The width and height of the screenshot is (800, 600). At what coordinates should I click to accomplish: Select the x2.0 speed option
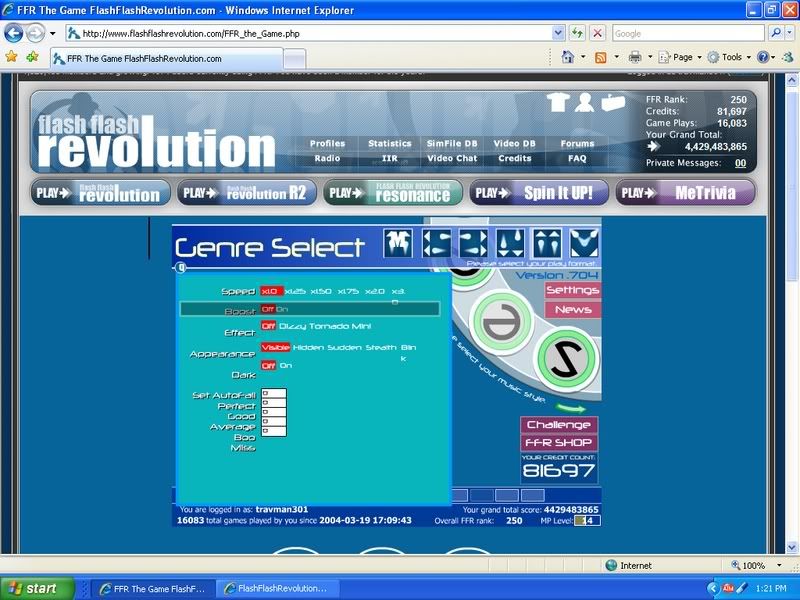(374, 291)
